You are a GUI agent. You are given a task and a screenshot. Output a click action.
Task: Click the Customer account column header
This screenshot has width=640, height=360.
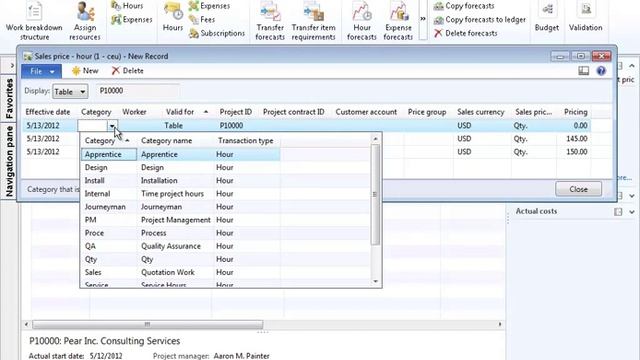pos(366,112)
